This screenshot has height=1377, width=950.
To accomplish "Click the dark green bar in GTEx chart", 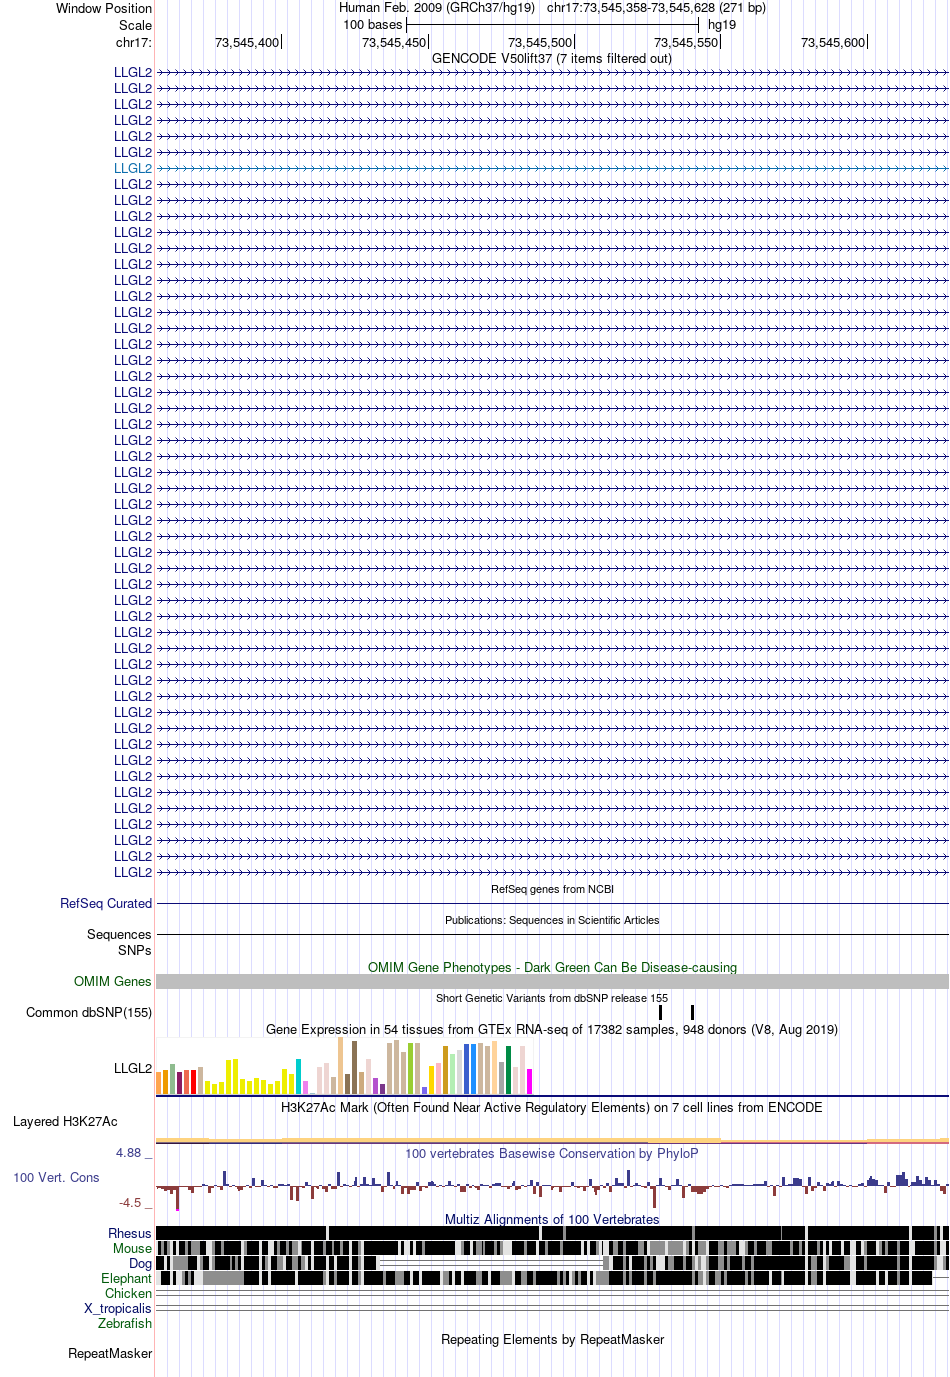I will point(508,1070).
